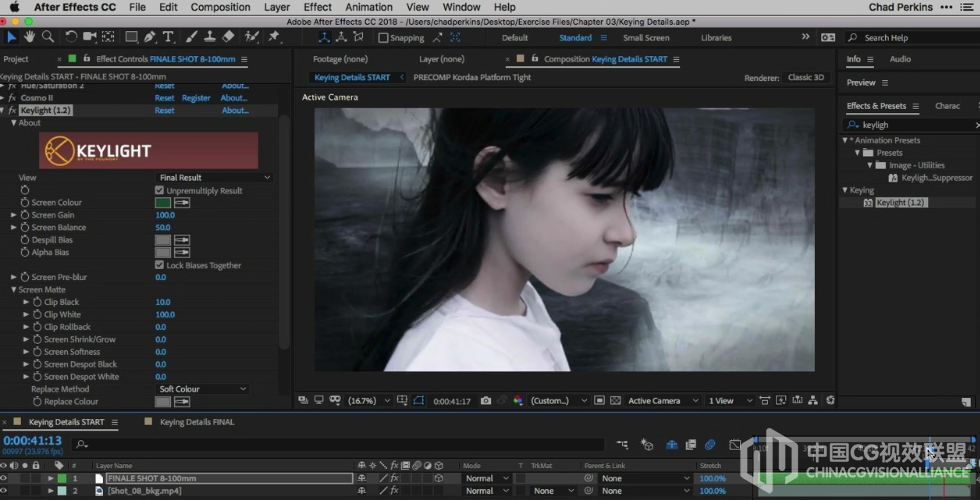Expand FINALE SHOT 8-100mm layer properties
980x500 pixels.
51,478
